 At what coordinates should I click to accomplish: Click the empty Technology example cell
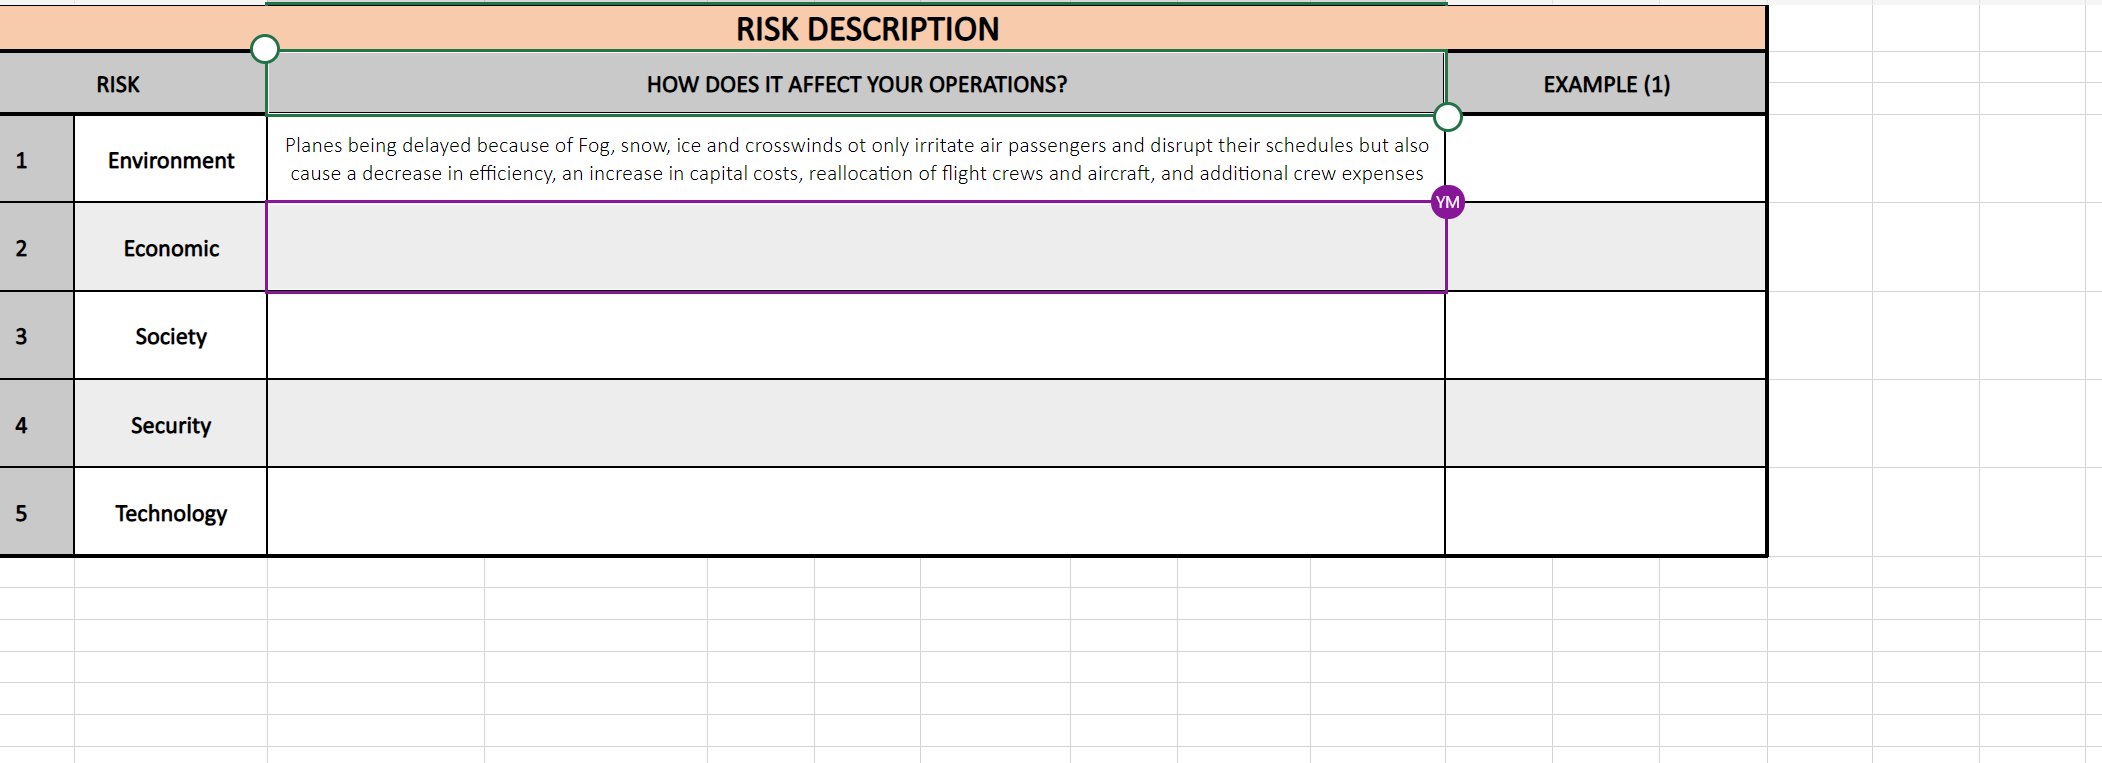click(x=1605, y=512)
